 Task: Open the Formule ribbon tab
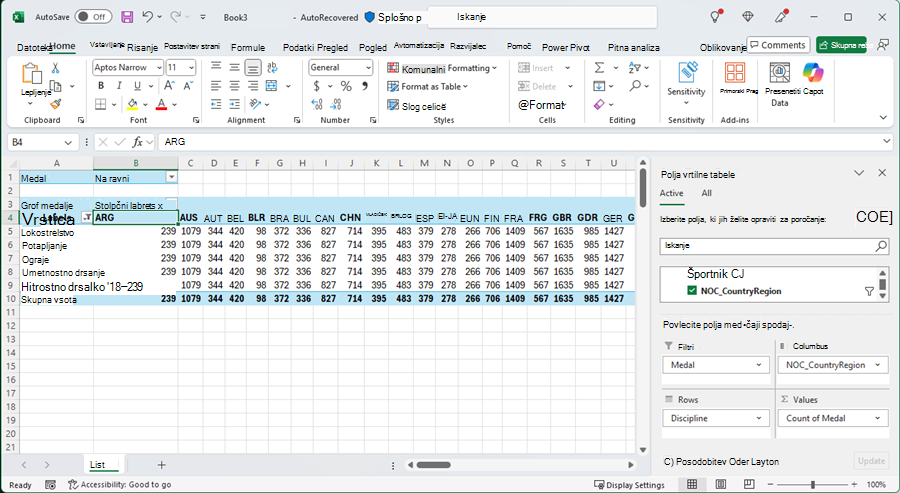coord(248,48)
